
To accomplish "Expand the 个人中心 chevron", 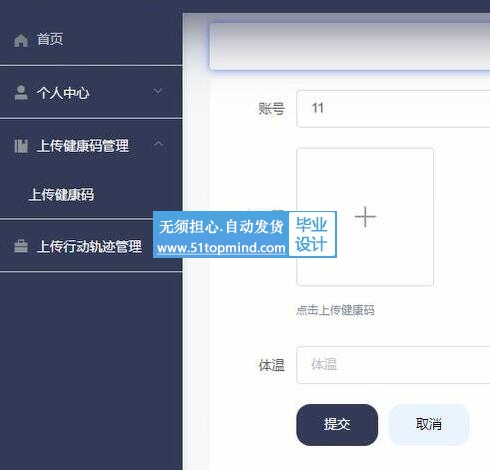I will coord(158,91).
